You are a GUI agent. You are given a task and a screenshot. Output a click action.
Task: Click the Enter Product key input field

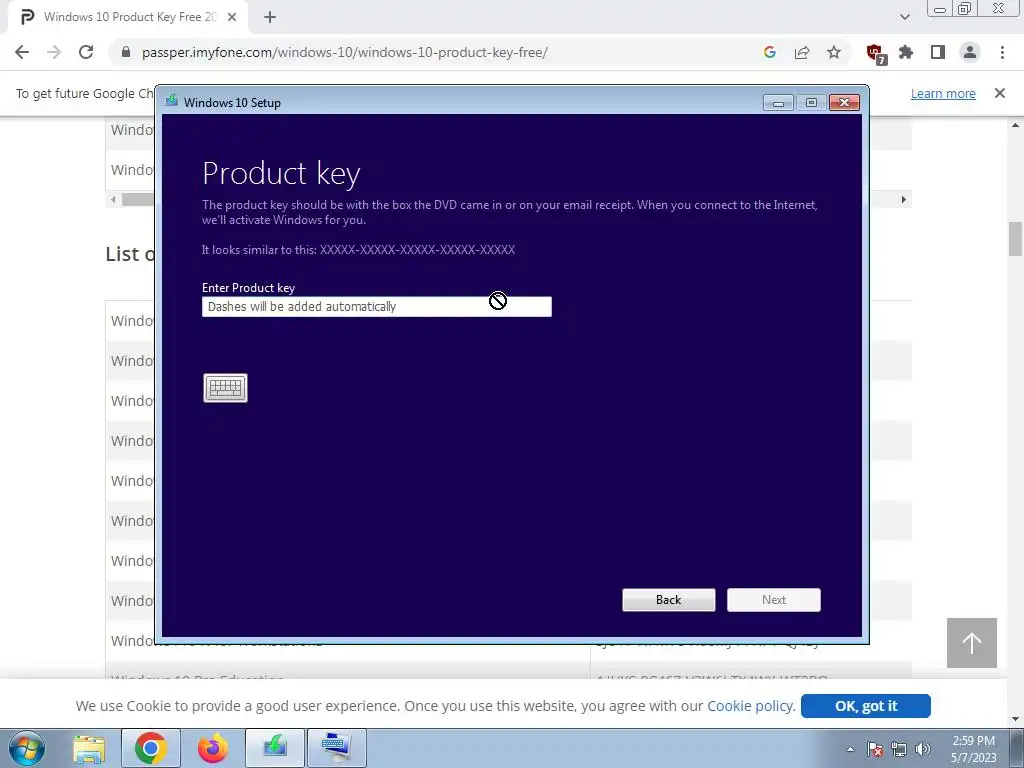coord(377,306)
